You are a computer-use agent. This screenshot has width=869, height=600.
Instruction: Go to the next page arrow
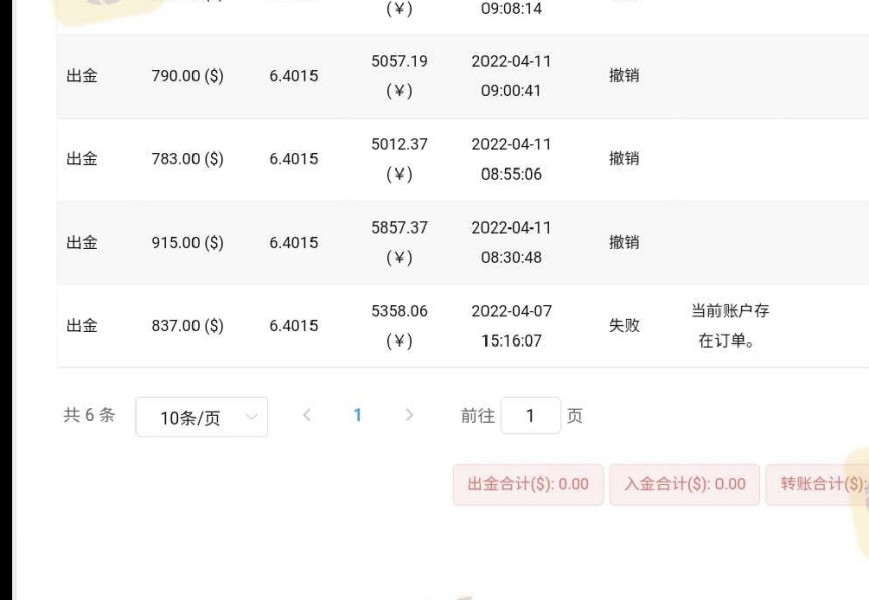click(x=409, y=416)
